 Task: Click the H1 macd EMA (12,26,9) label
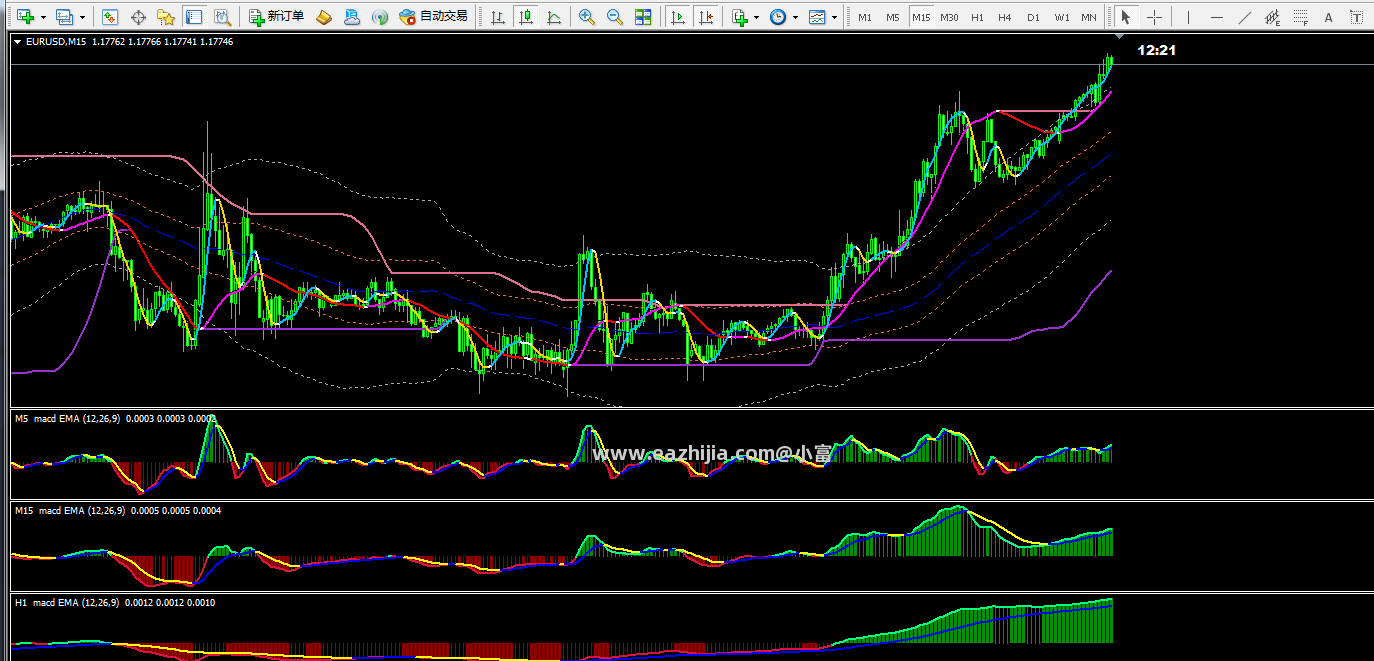[67, 603]
